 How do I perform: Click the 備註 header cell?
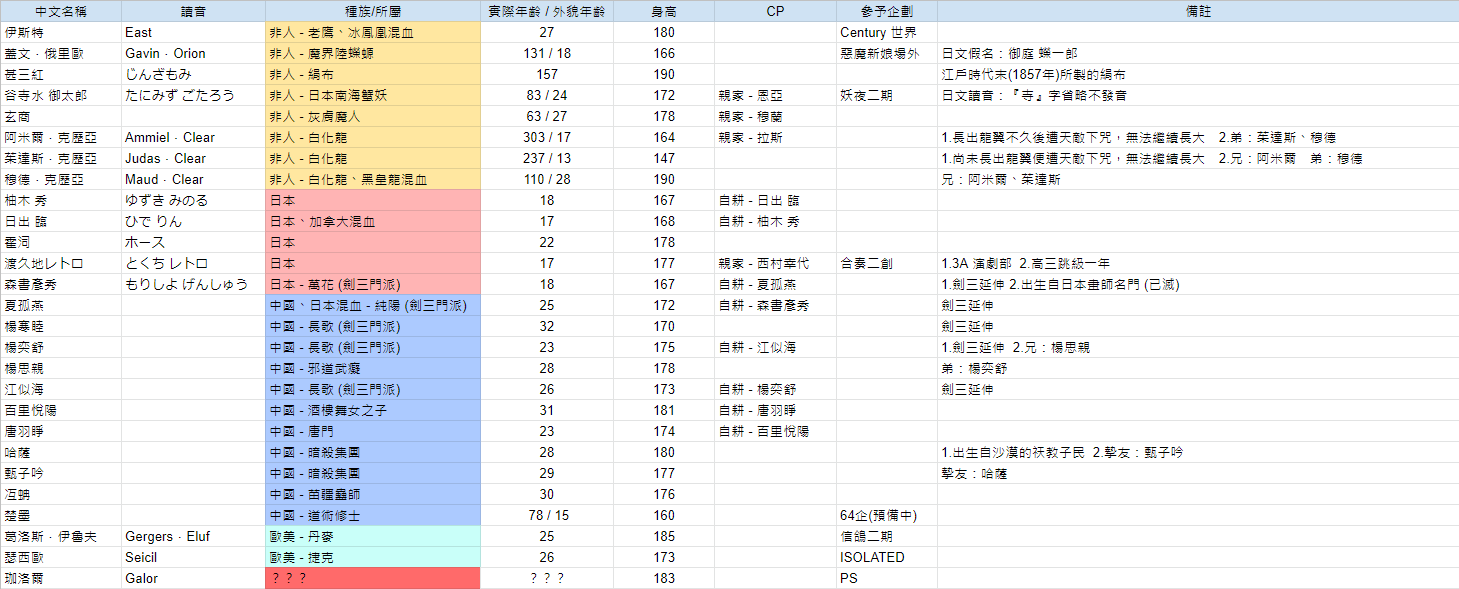1198,12
